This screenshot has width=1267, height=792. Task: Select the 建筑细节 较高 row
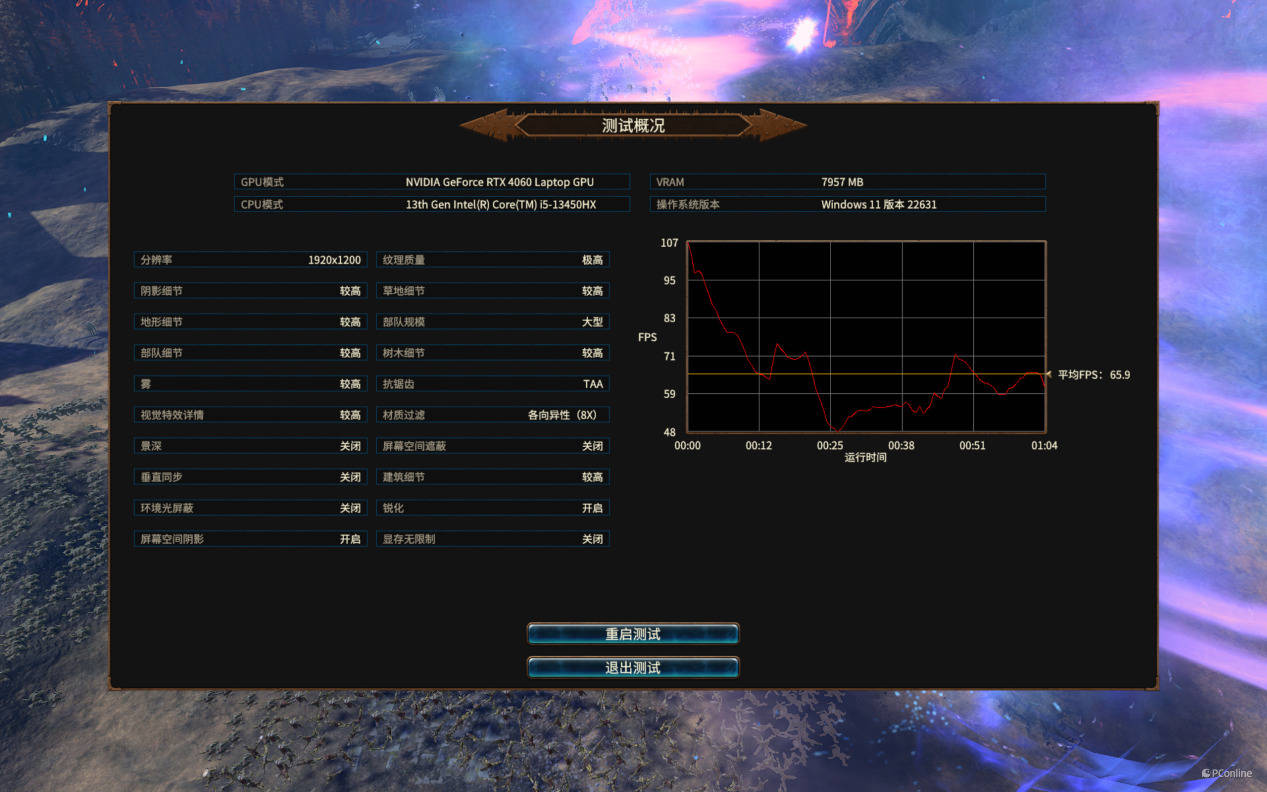pos(493,477)
